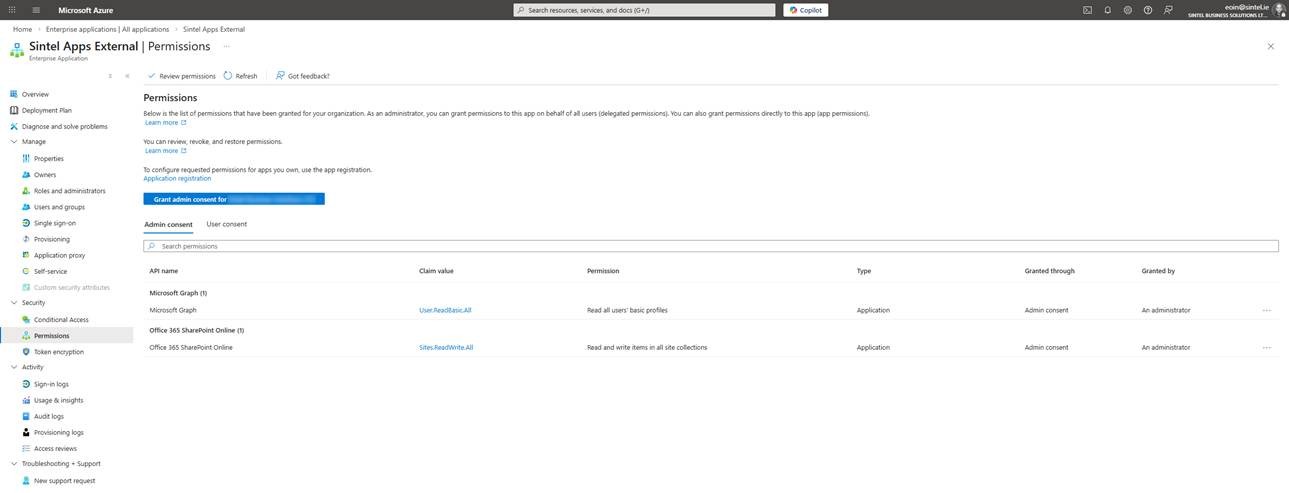Viewport: 1289px width, 493px height.
Task: Open Properties icon in sidebar
Action: pos(26,158)
